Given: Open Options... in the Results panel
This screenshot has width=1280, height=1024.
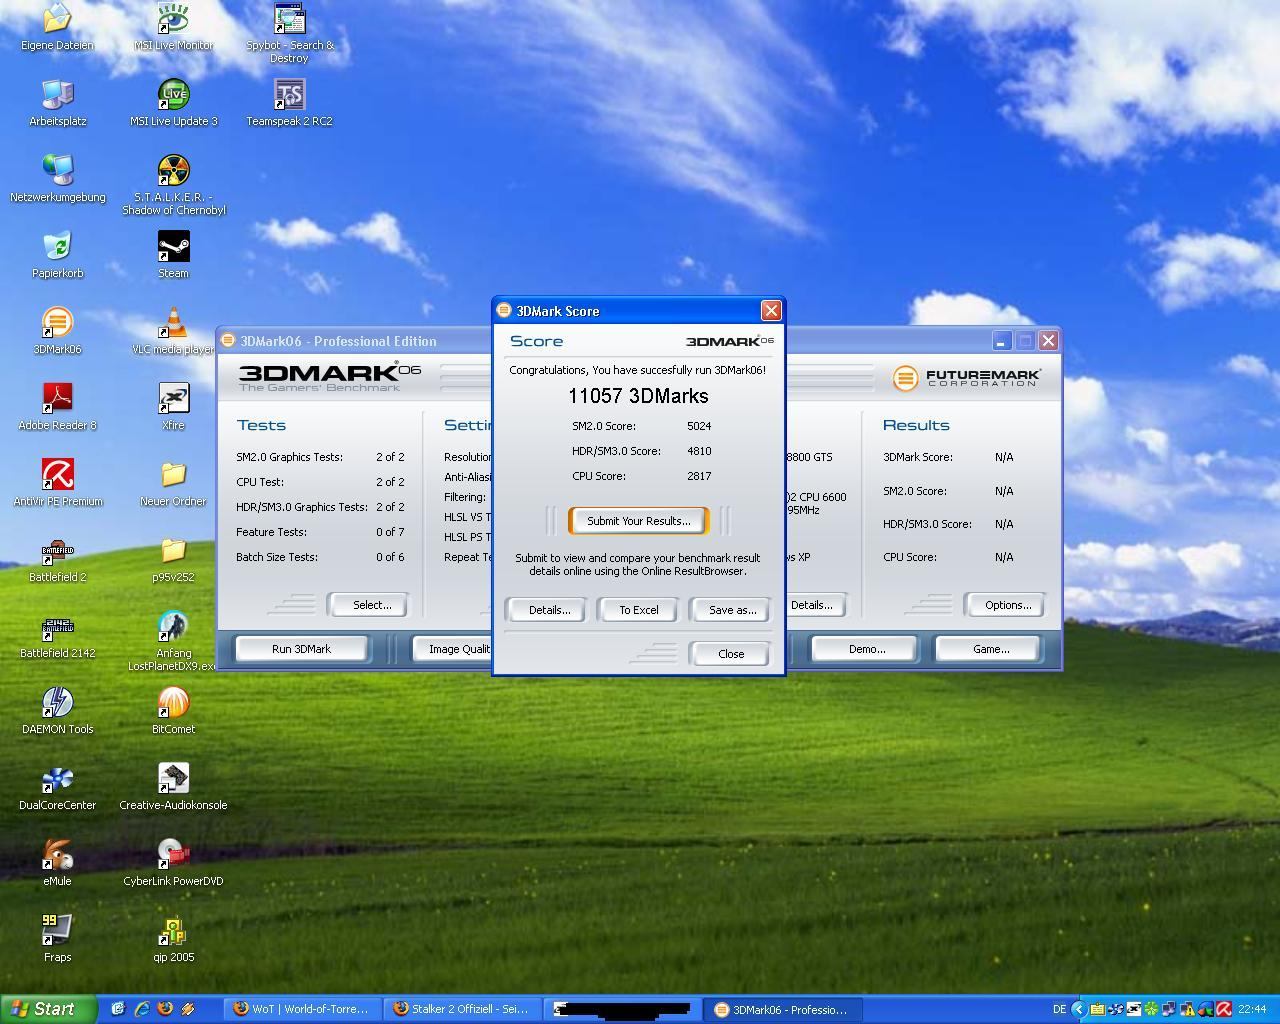Looking at the screenshot, I should 1007,605.
